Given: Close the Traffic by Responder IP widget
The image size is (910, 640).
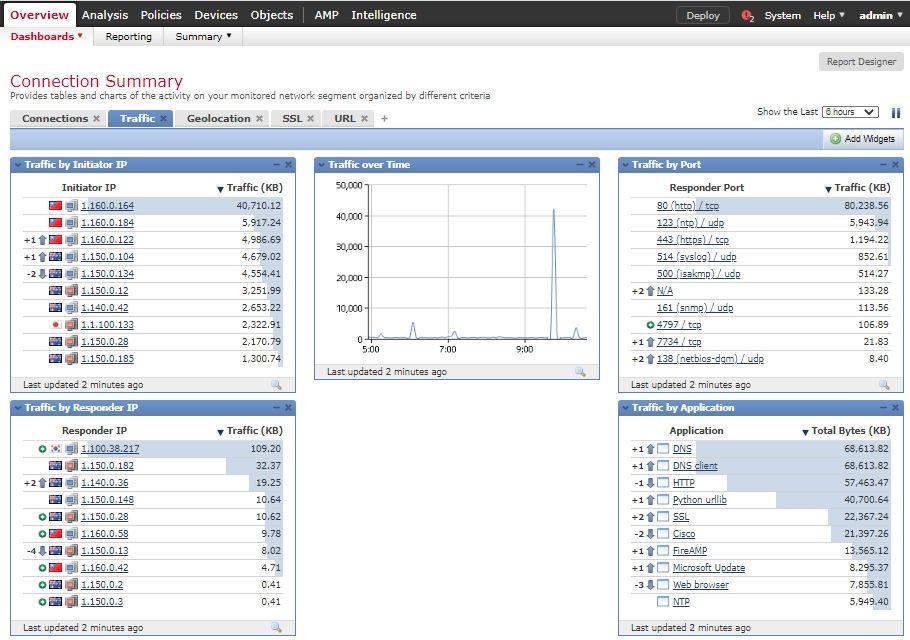Looking at the screenshot, I should pos(288,408).
